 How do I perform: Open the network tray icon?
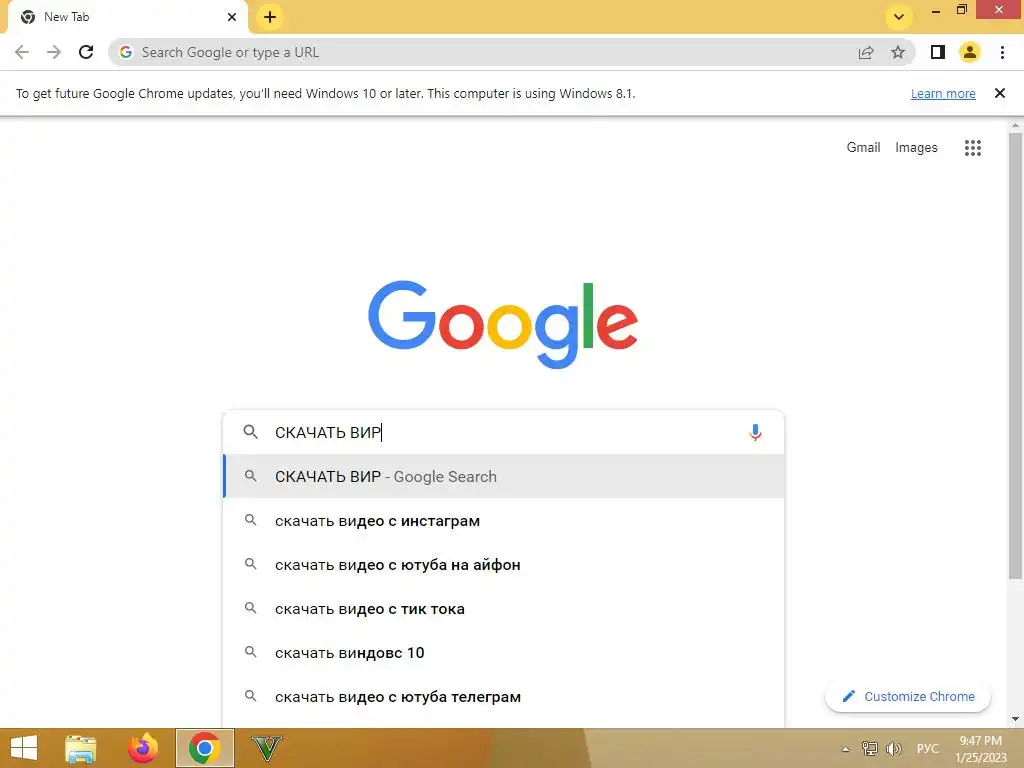coord(869,748)
